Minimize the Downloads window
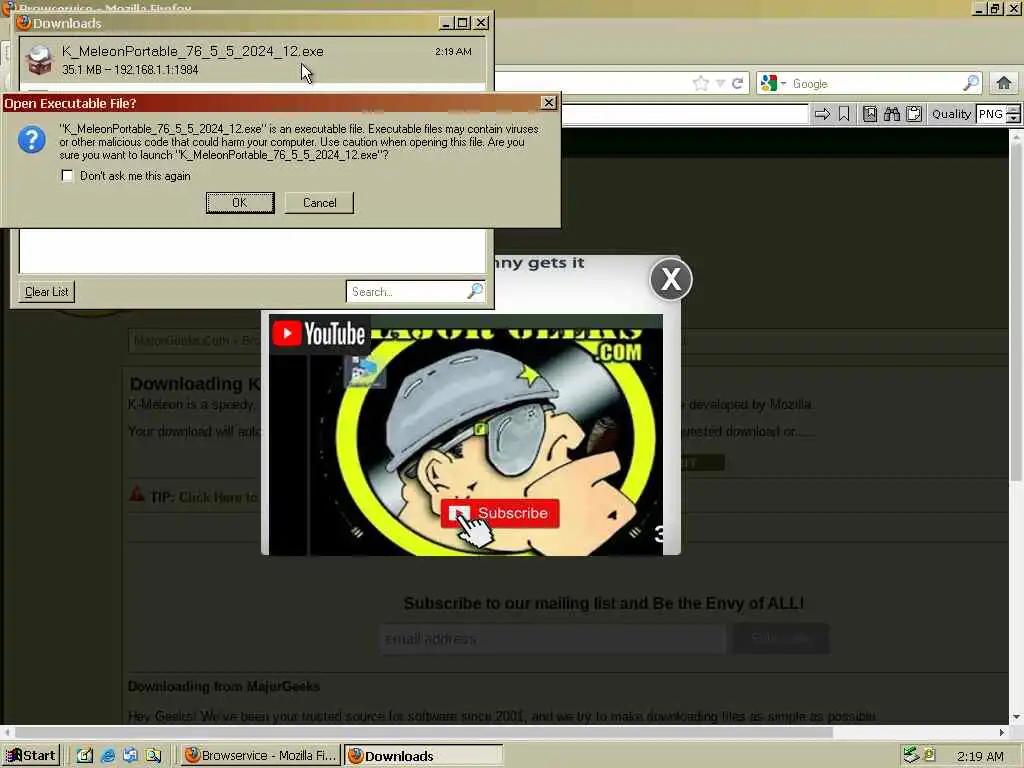Viewport: 1024px width, 768px height. pyautogui.click(x=446, y=23)
